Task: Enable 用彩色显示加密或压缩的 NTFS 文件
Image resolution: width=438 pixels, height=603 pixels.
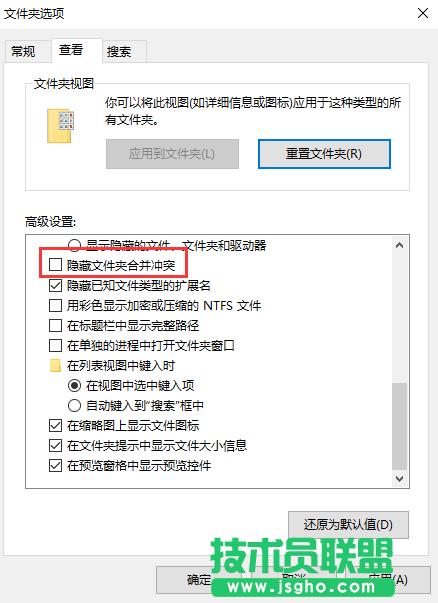Action: (55, 306)
